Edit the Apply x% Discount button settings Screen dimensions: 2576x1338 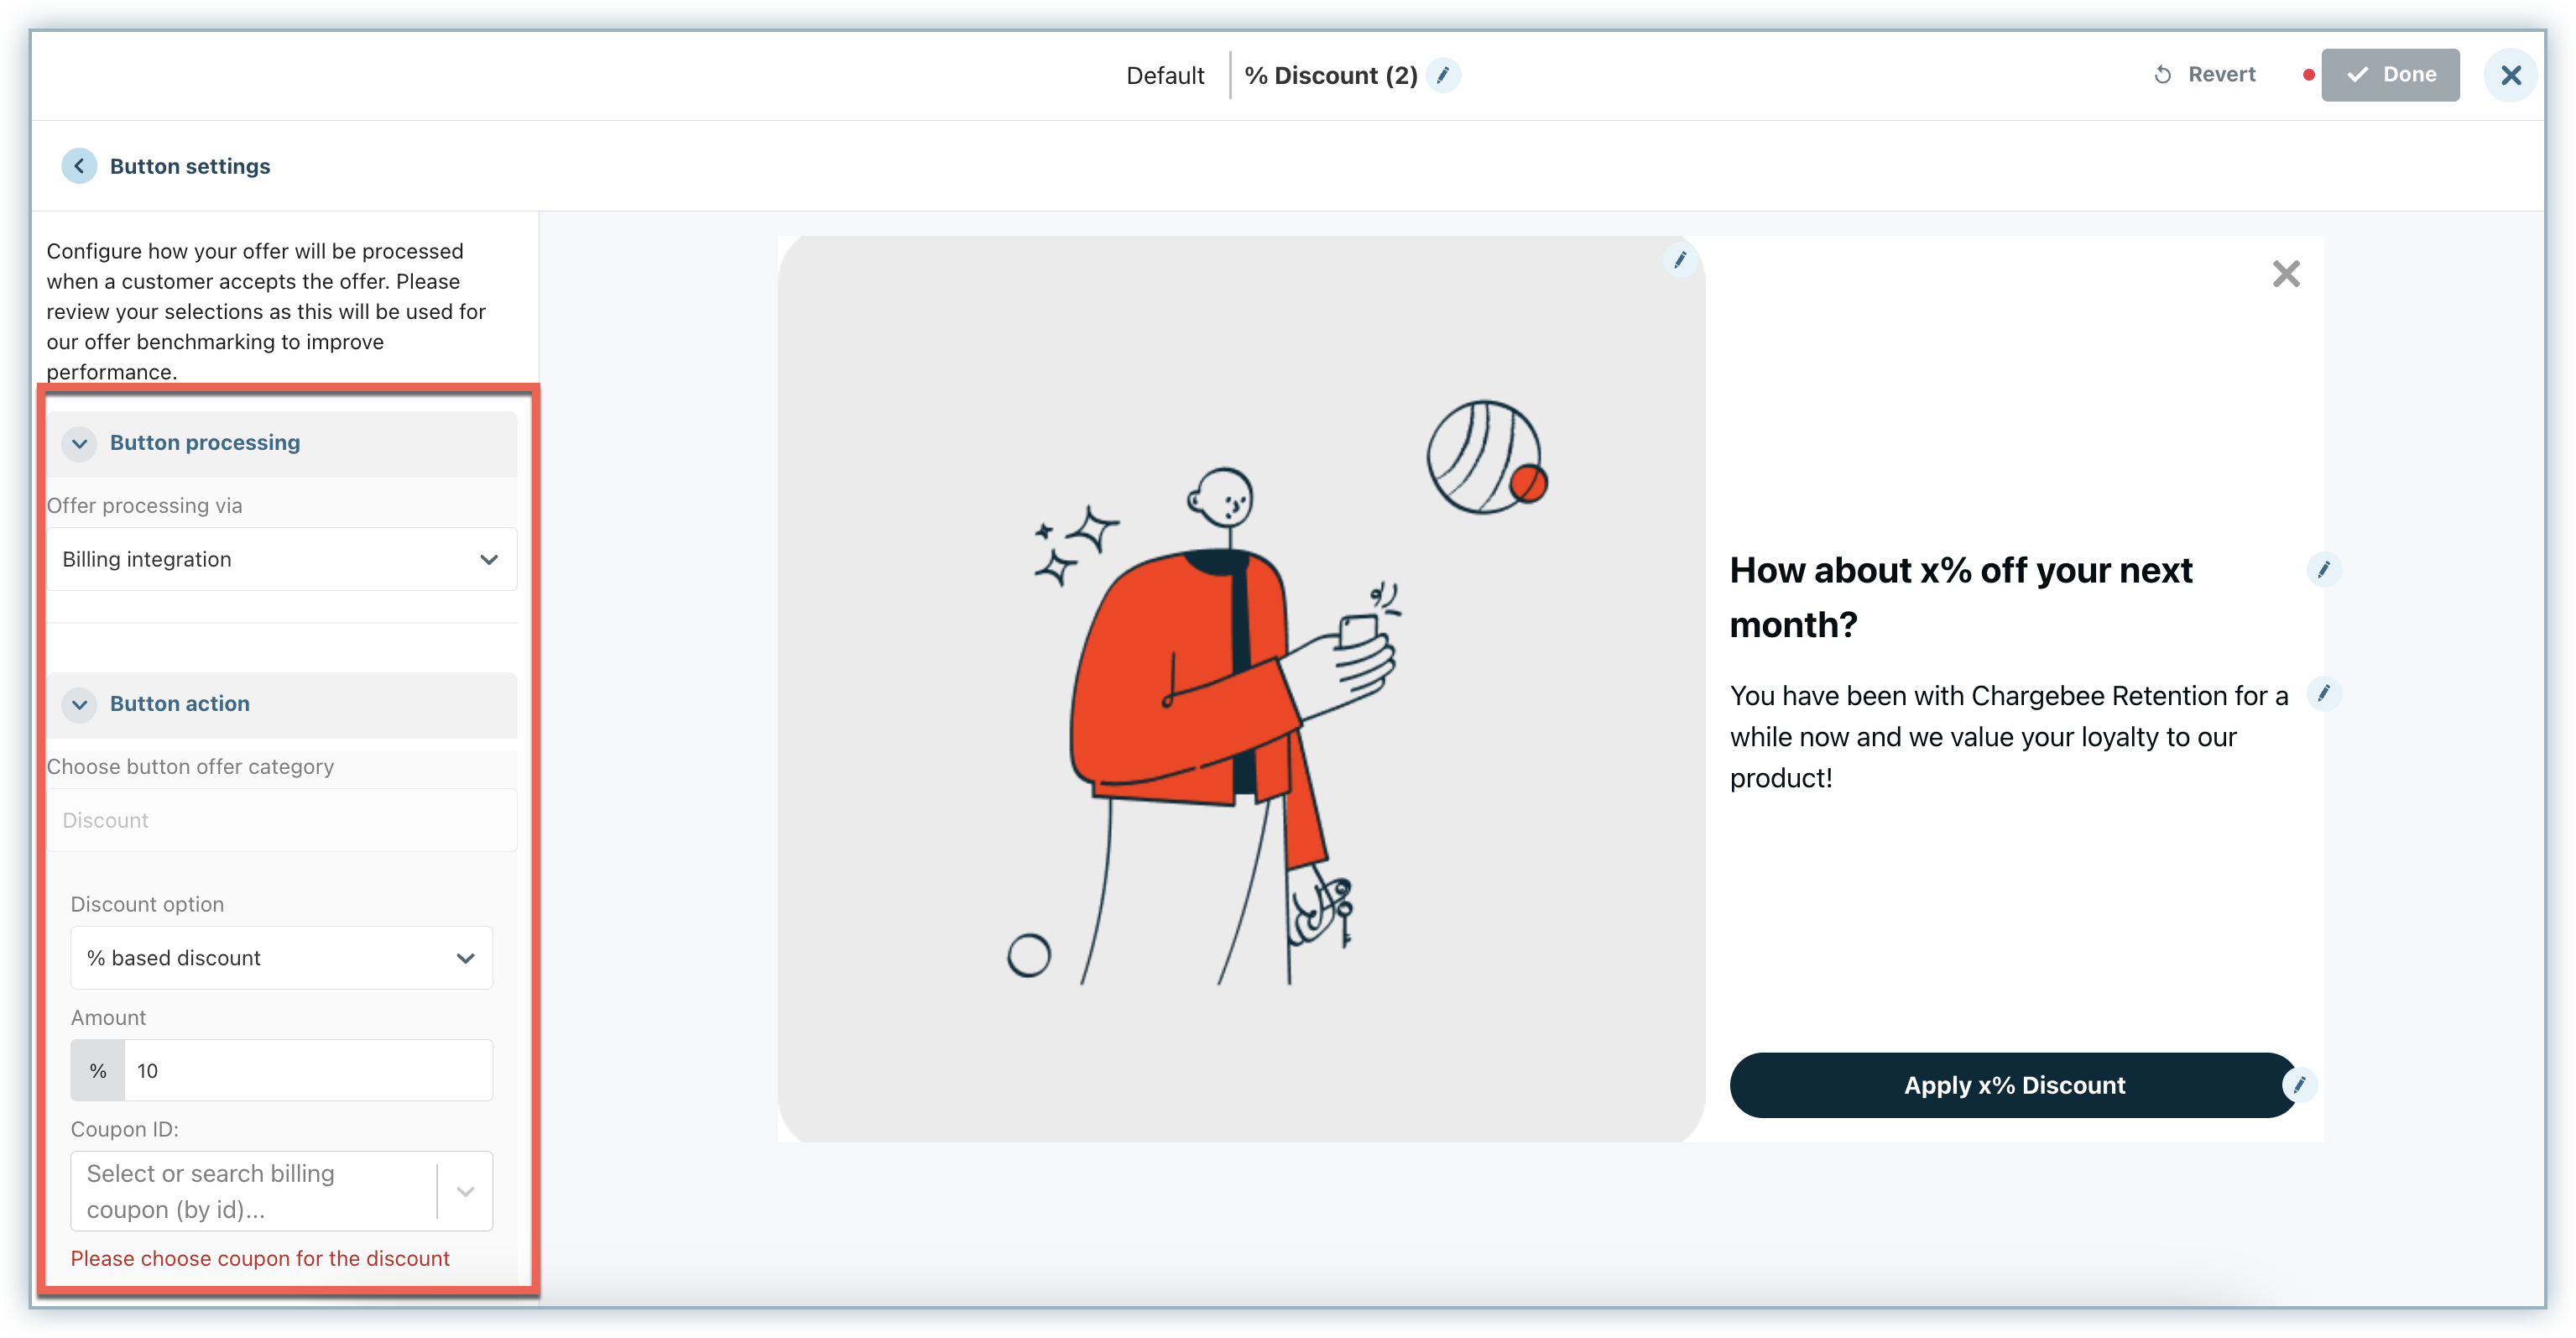2299,1085
